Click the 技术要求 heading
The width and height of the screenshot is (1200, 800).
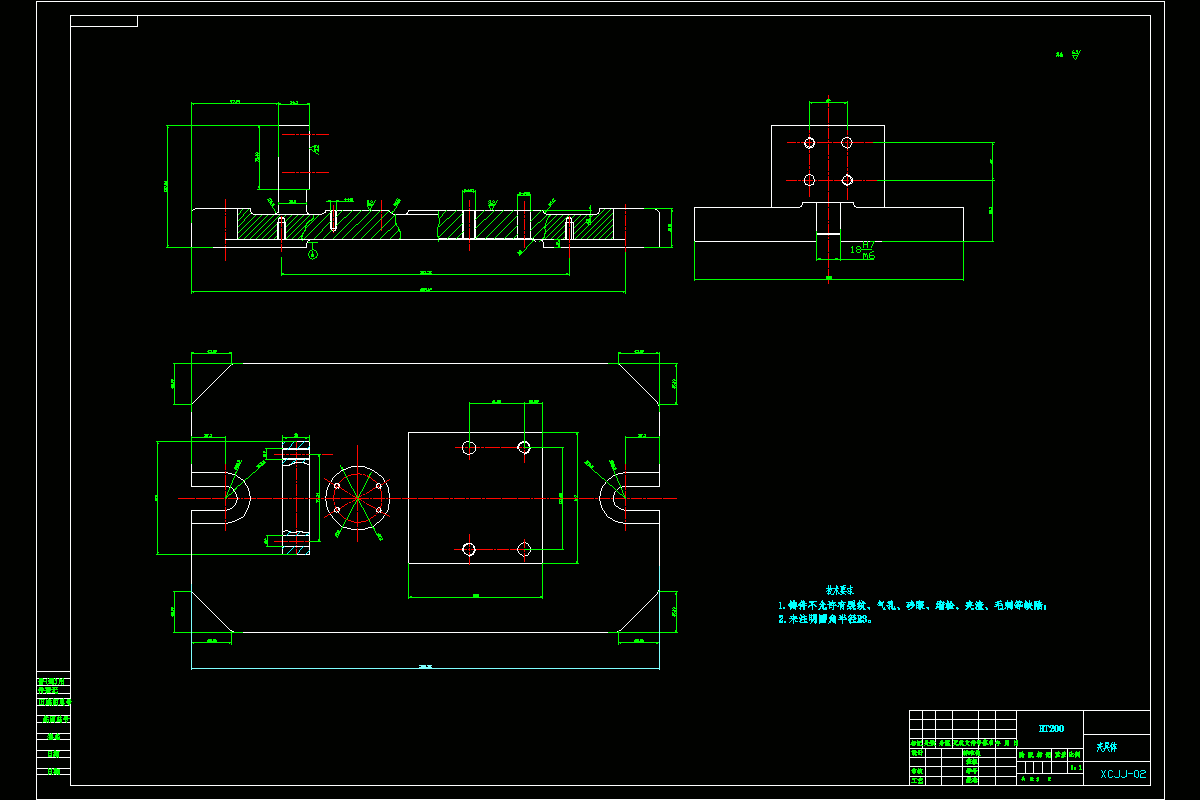pos(838,591)
